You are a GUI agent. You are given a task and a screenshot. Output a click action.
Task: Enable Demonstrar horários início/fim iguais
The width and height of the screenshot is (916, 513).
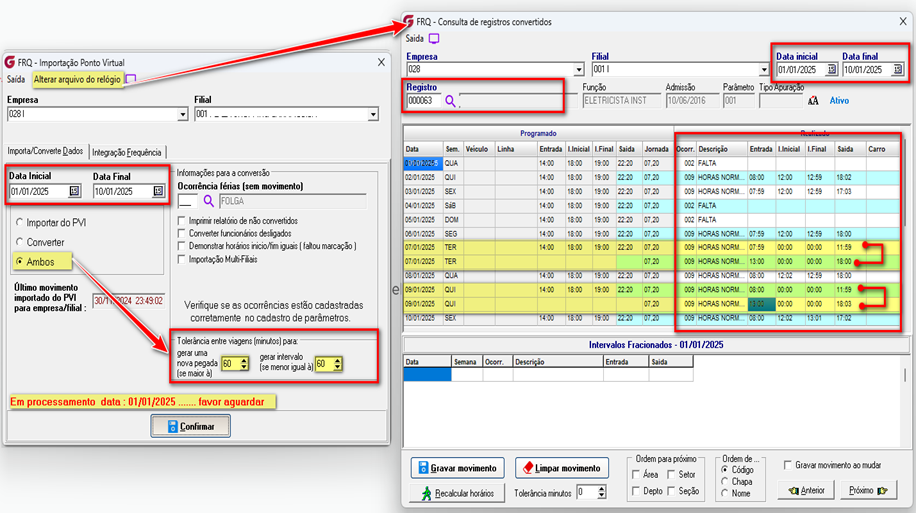coord(182,247)
